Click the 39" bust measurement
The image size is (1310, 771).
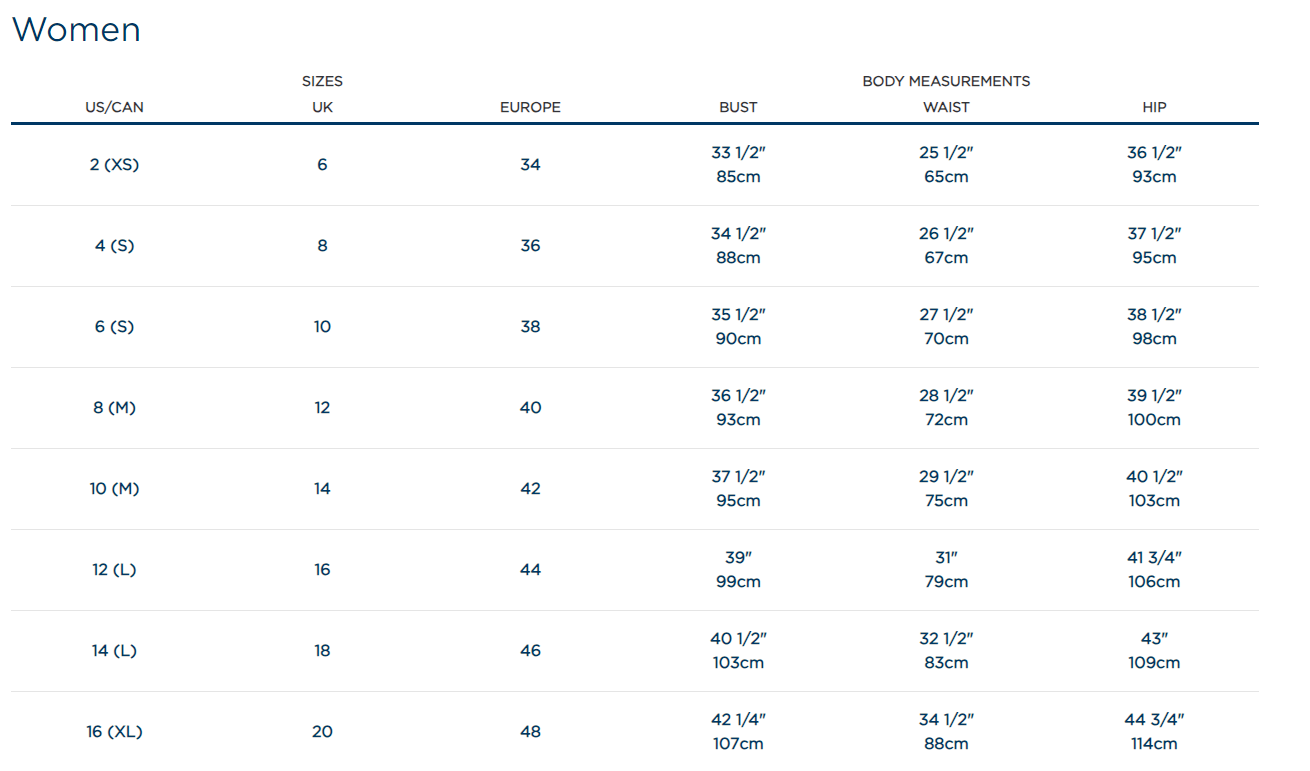738,558
